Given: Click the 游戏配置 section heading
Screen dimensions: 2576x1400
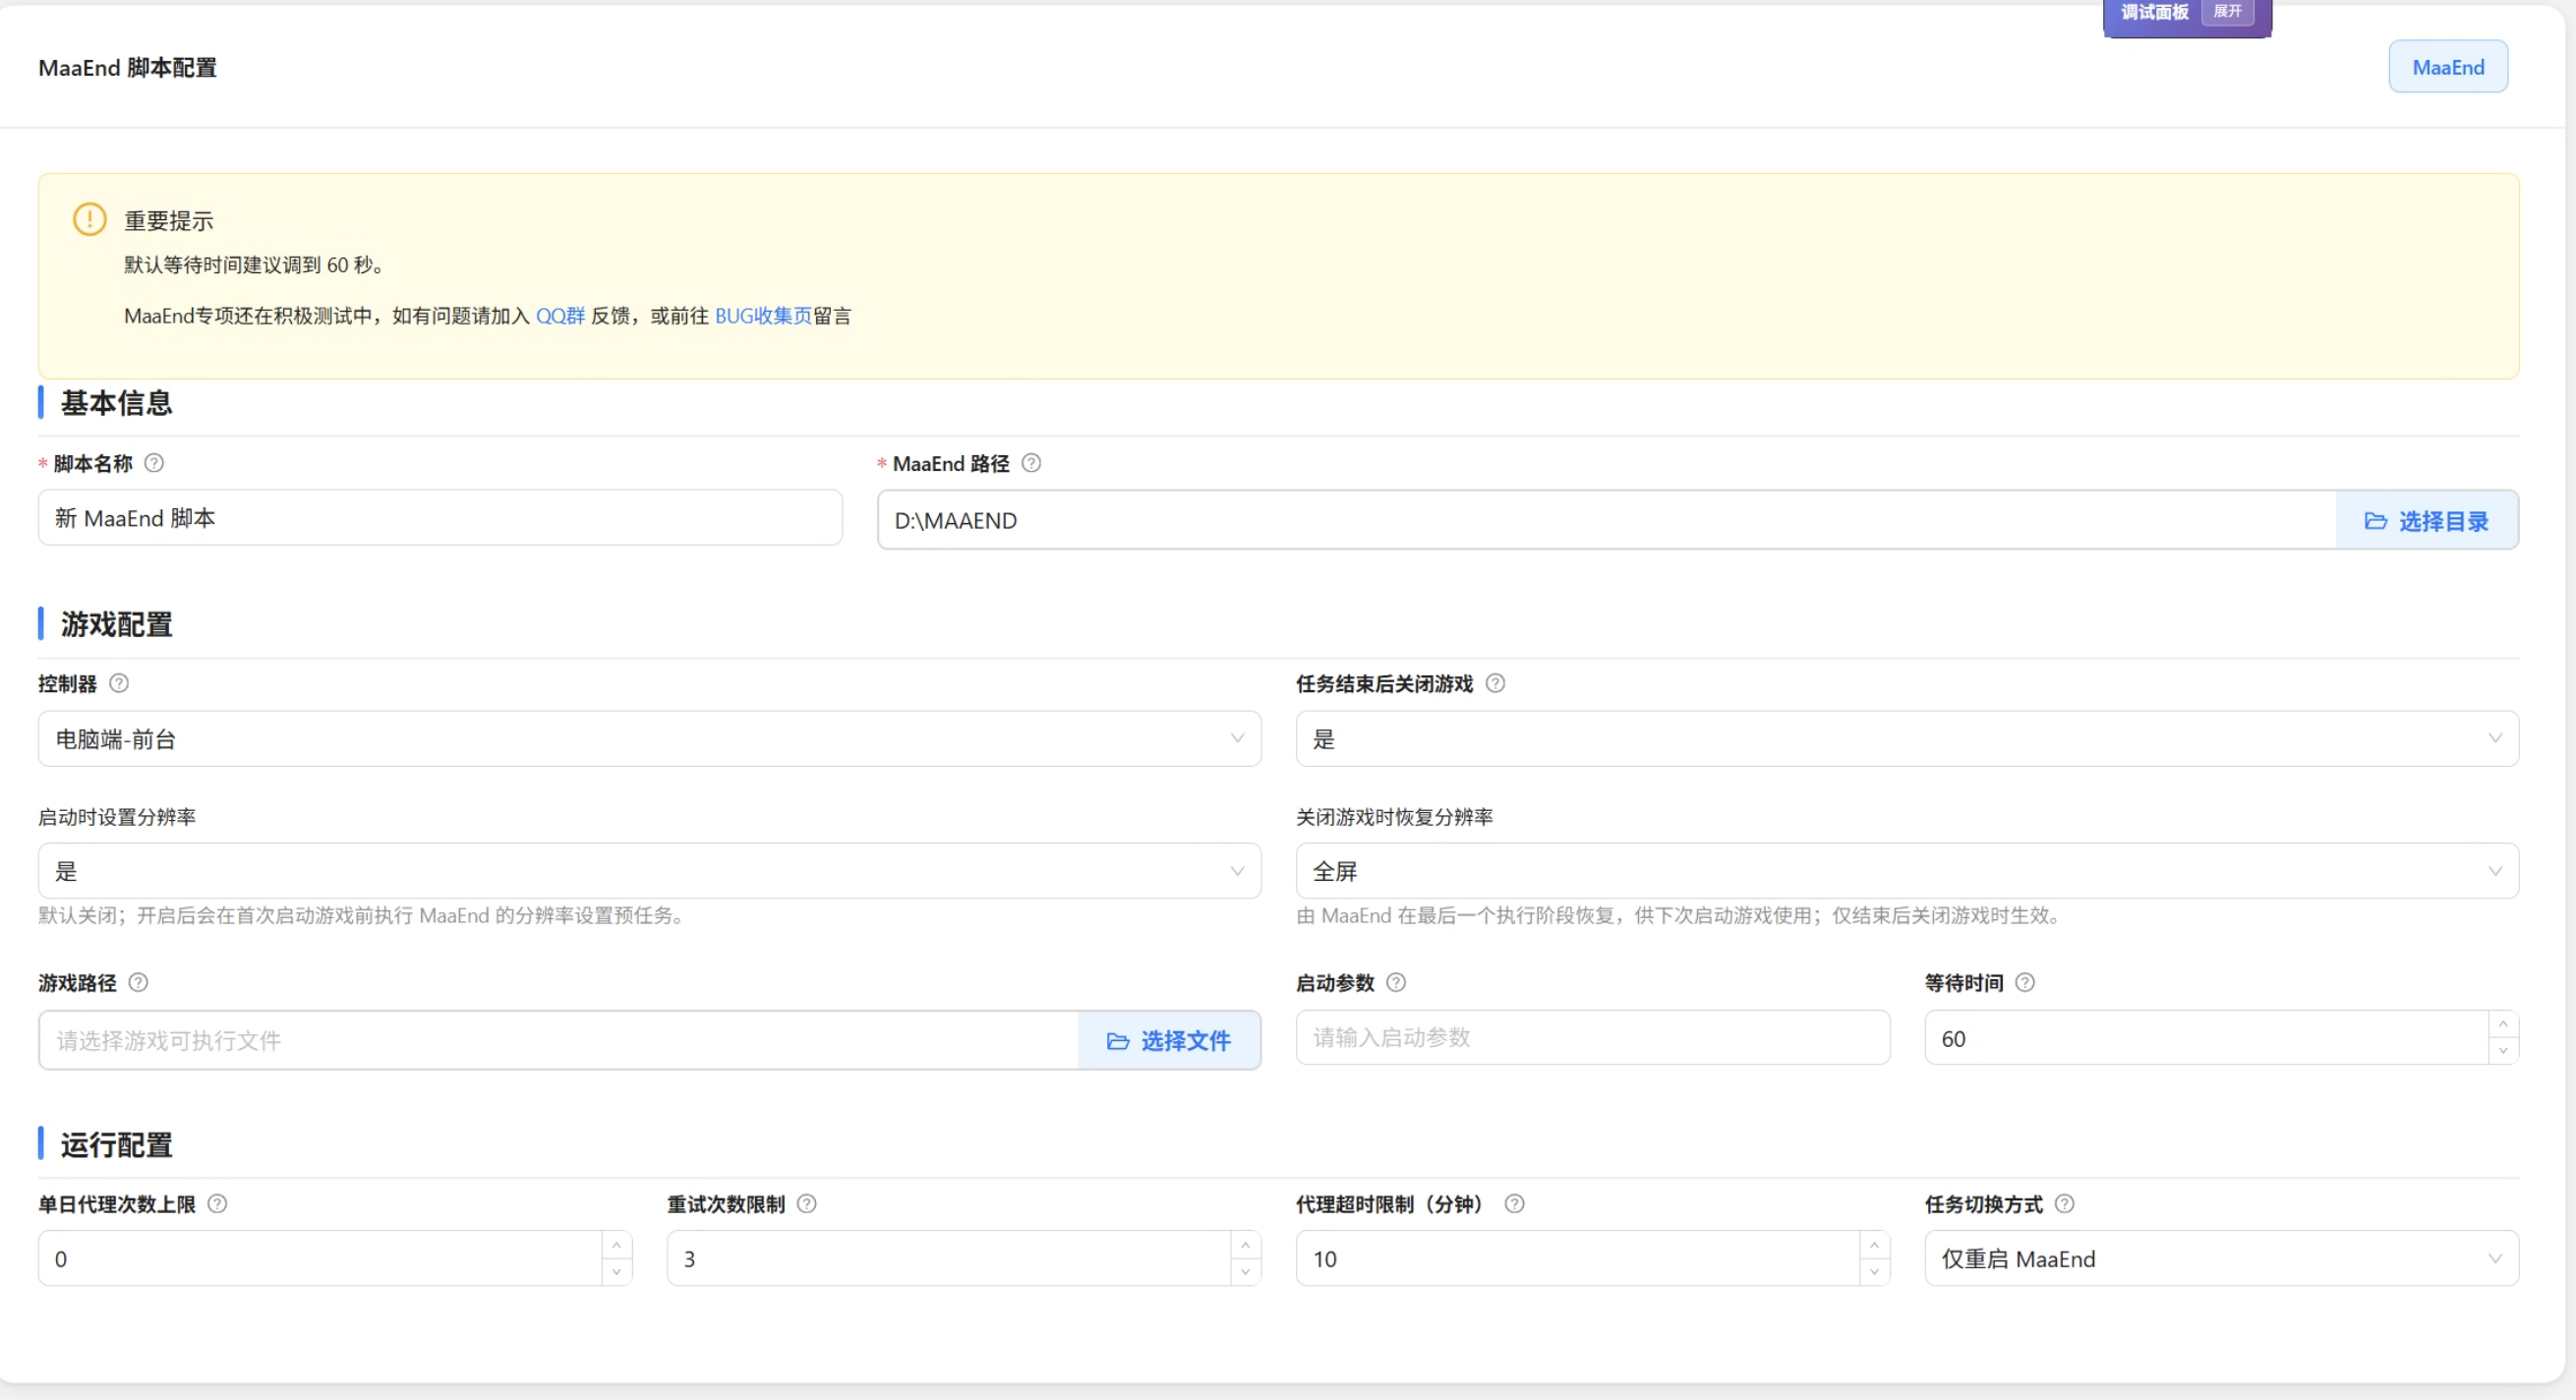Looking at the screenshot, I should point(116,624).
